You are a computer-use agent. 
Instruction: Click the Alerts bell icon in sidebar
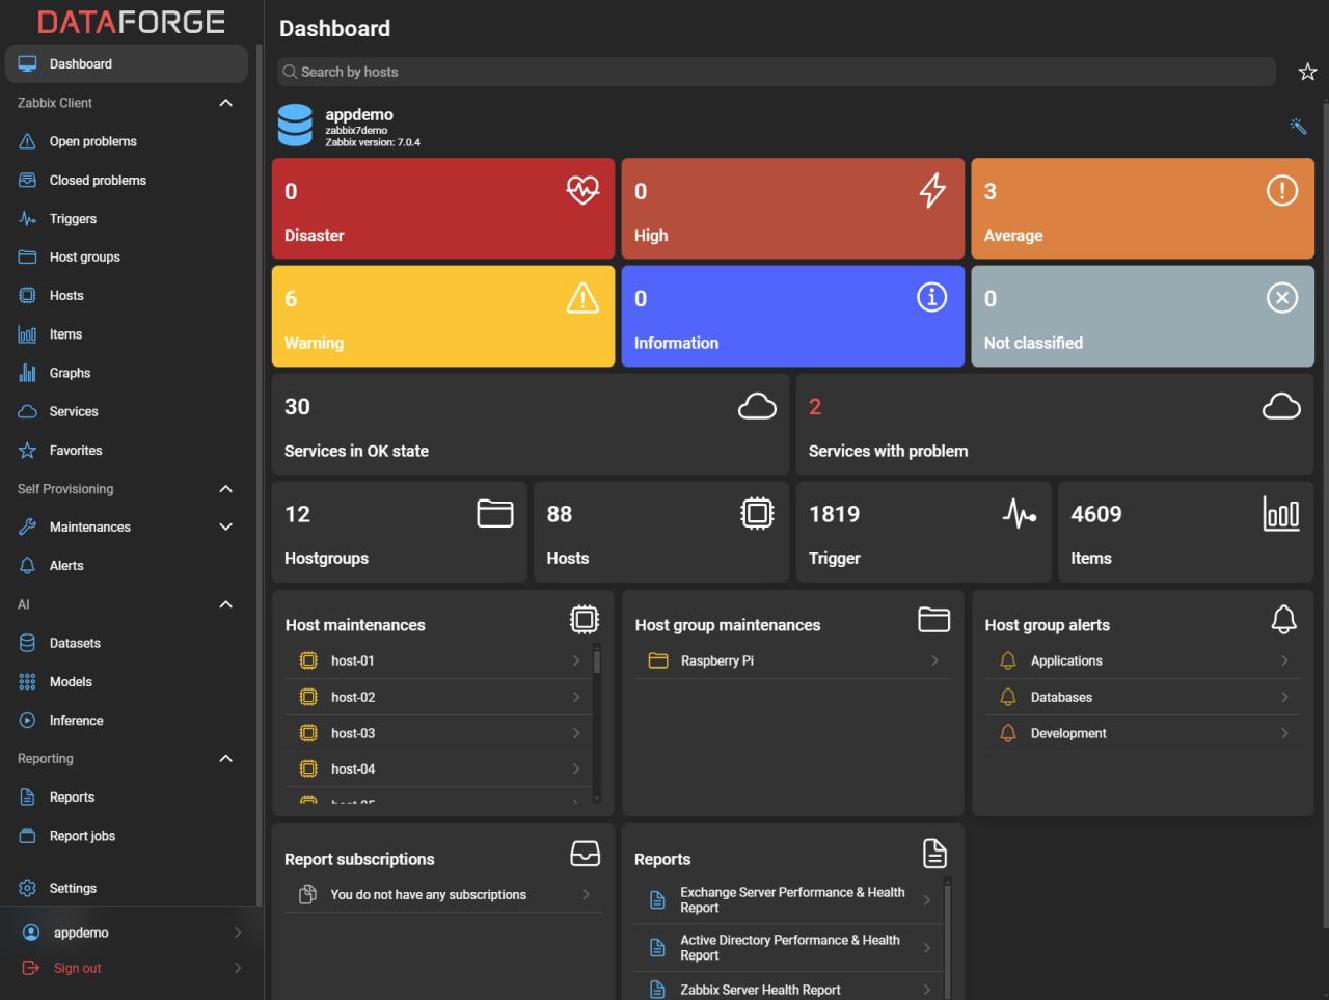(27, 565)
